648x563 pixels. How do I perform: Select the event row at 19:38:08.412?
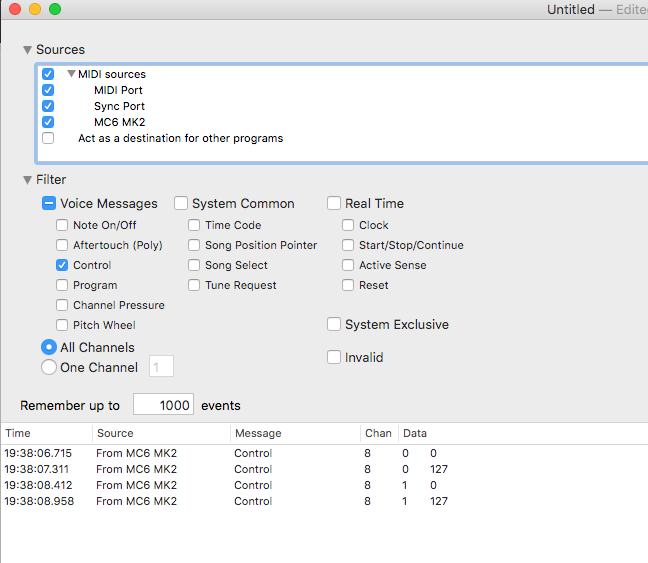tap(325, 485)
